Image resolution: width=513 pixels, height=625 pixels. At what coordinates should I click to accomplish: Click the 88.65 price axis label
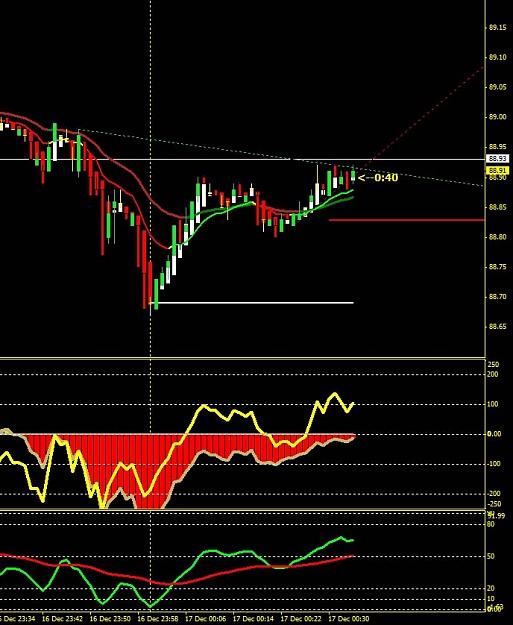pos(498,326)
